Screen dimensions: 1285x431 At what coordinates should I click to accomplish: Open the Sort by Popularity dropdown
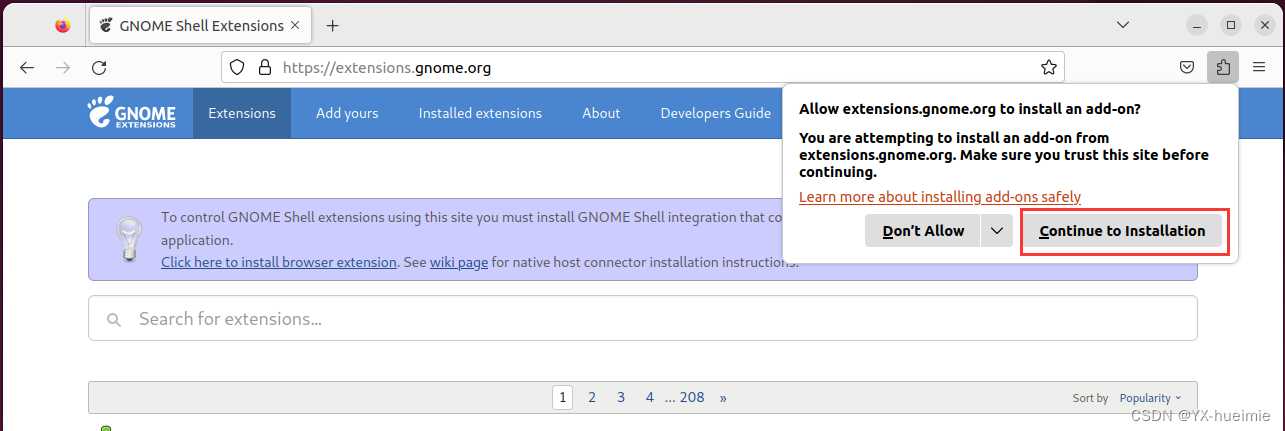[1150, 398]
